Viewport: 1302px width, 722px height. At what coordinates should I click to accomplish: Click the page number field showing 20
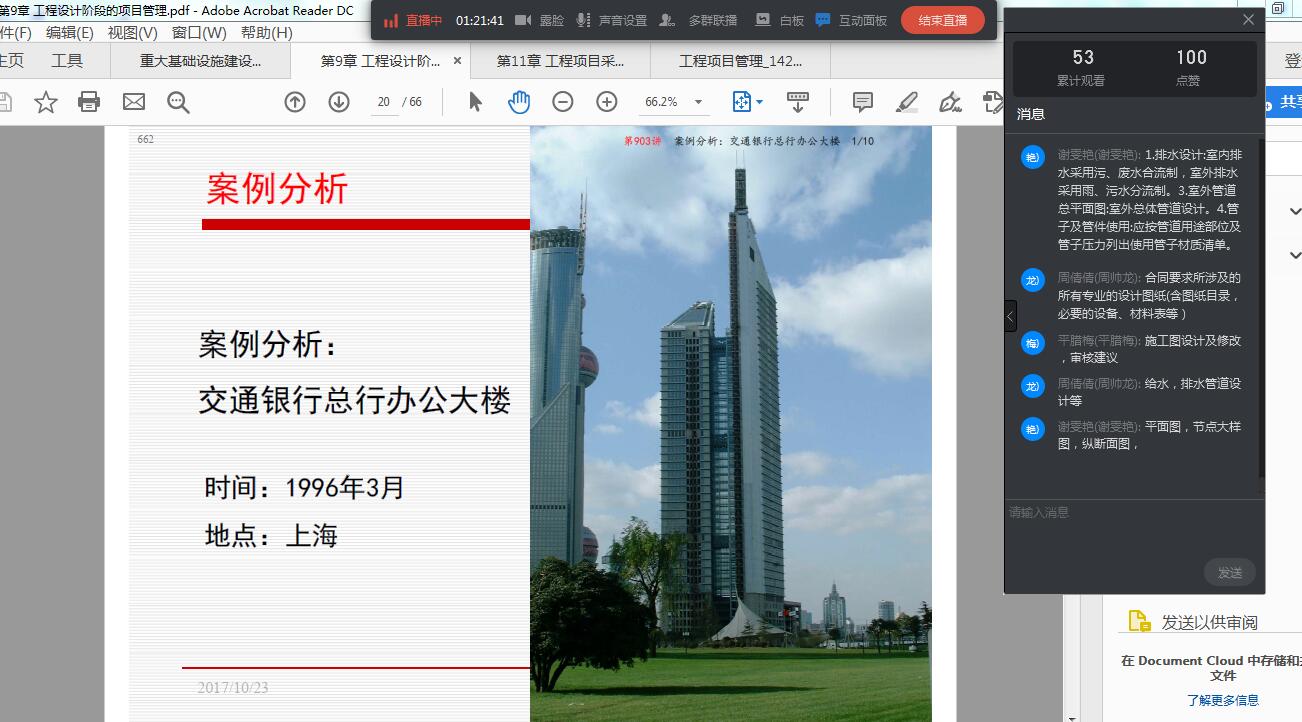pyautogui.click(x=383, y=102)
